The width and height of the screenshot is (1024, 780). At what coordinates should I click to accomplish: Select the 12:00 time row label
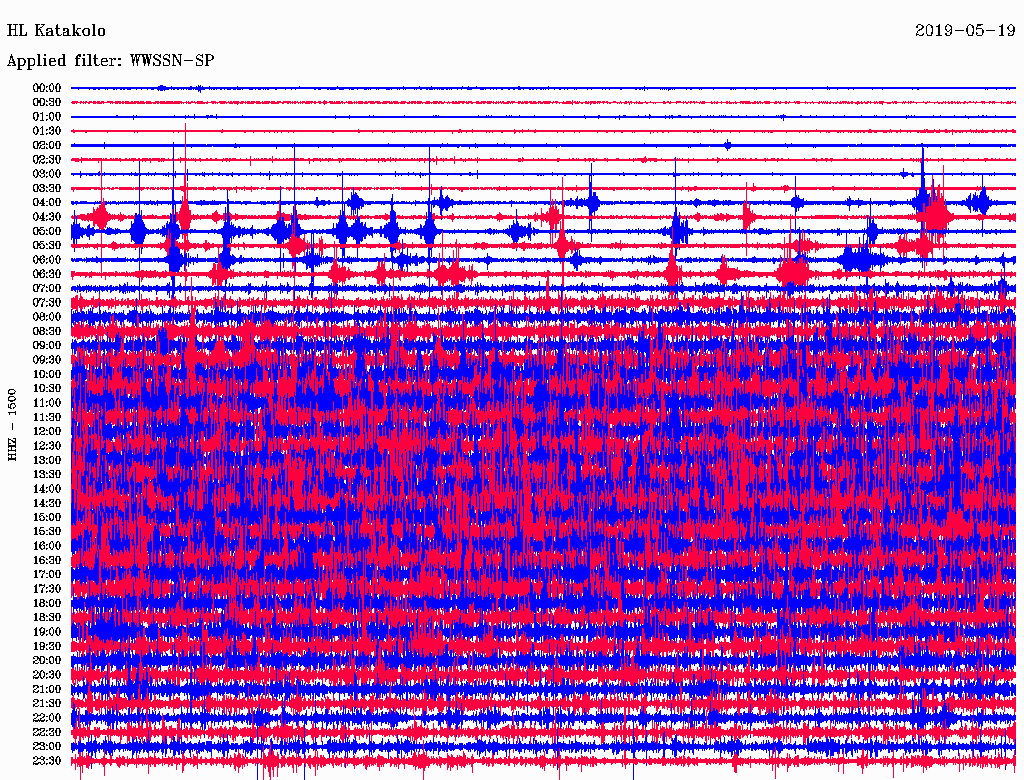[x=47, y=432]
